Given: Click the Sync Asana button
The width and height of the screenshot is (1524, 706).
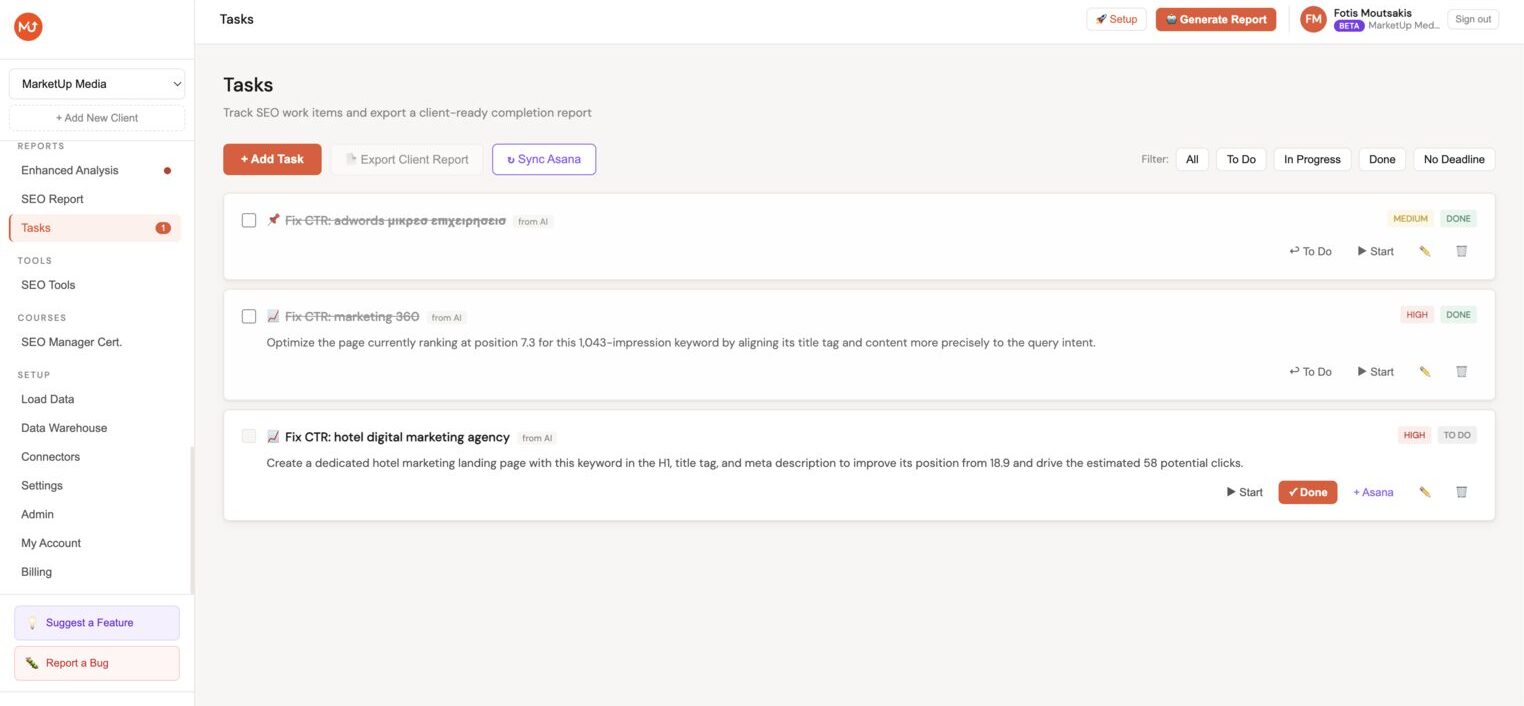Looking at the screenshot, I should click(x=544, y=159).
